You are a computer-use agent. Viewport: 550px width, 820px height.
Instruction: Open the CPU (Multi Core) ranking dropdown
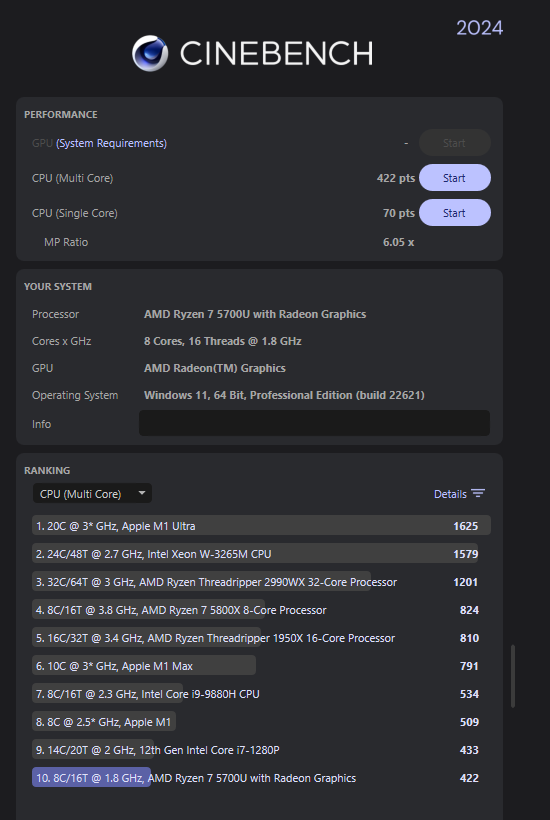(x=92, y=493)
